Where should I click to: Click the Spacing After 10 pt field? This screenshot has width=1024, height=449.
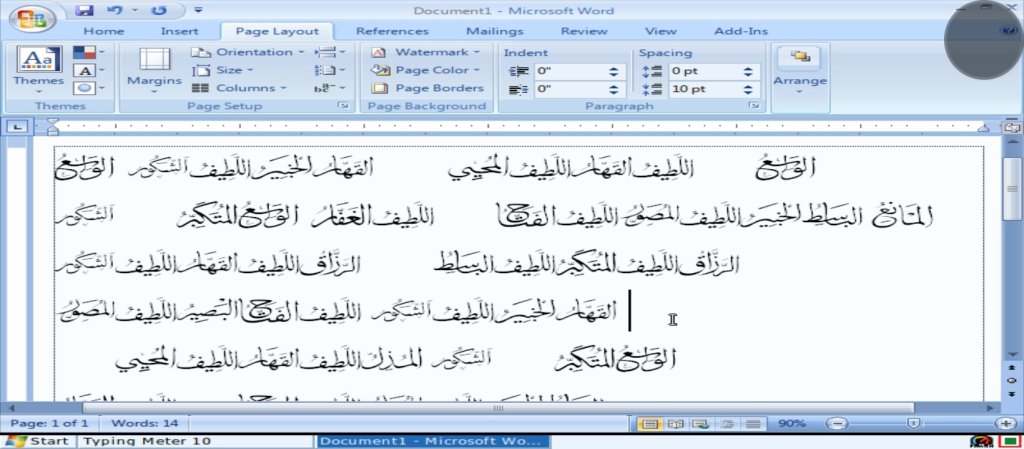704,89
